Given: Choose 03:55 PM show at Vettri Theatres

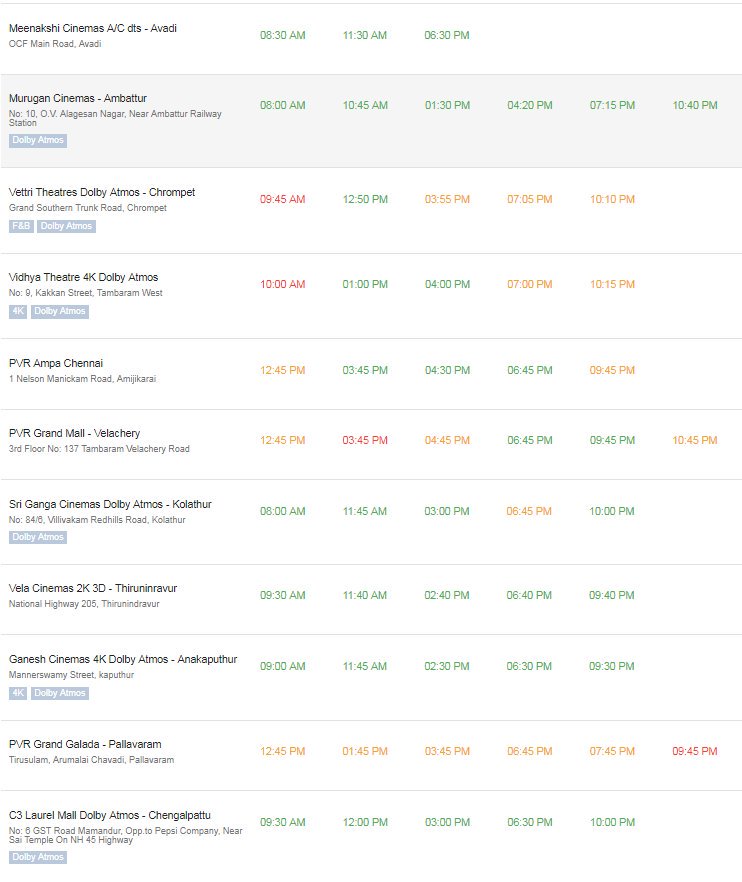Looking at the screenshot, I should [x=447, y=199].
